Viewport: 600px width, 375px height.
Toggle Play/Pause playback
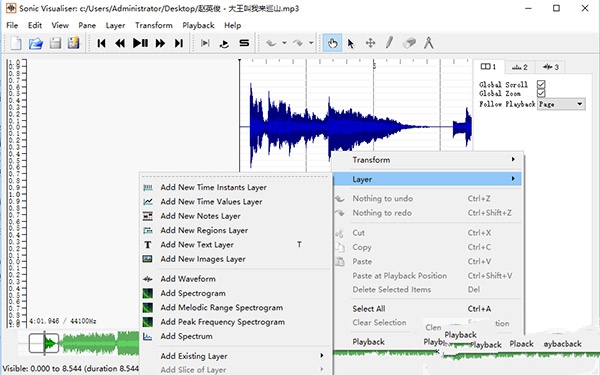(x=140, y=43)
